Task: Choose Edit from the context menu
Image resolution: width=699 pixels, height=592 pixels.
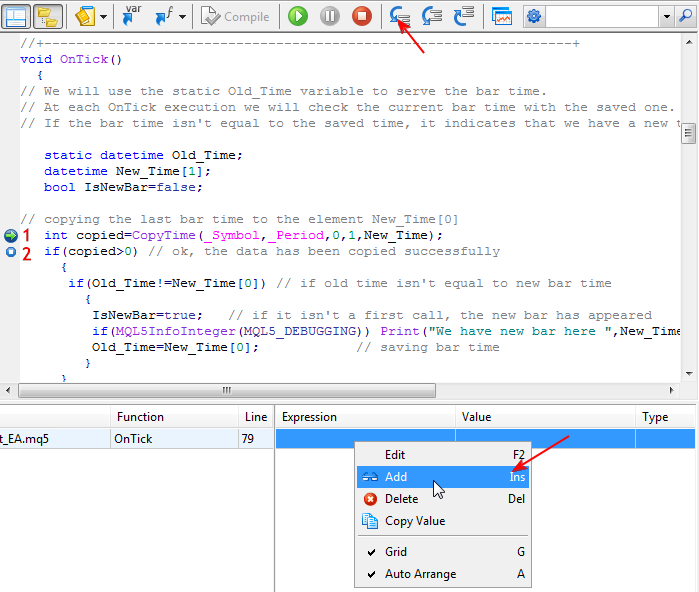Action: 443,455
